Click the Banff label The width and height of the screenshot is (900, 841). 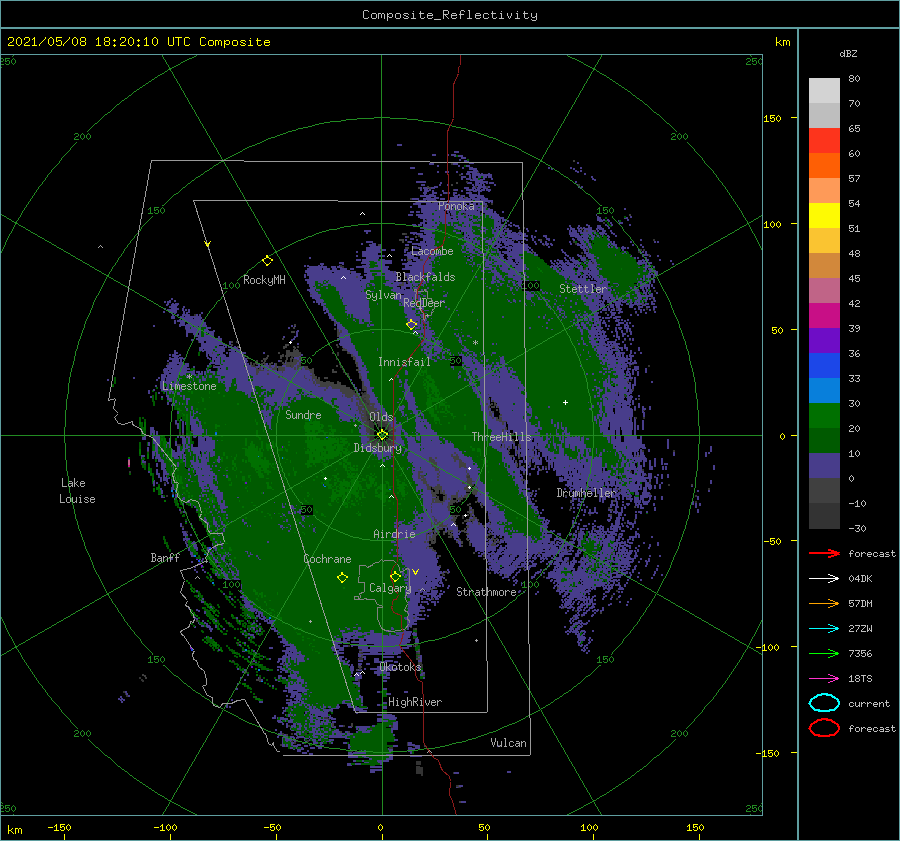coord(165,558)
